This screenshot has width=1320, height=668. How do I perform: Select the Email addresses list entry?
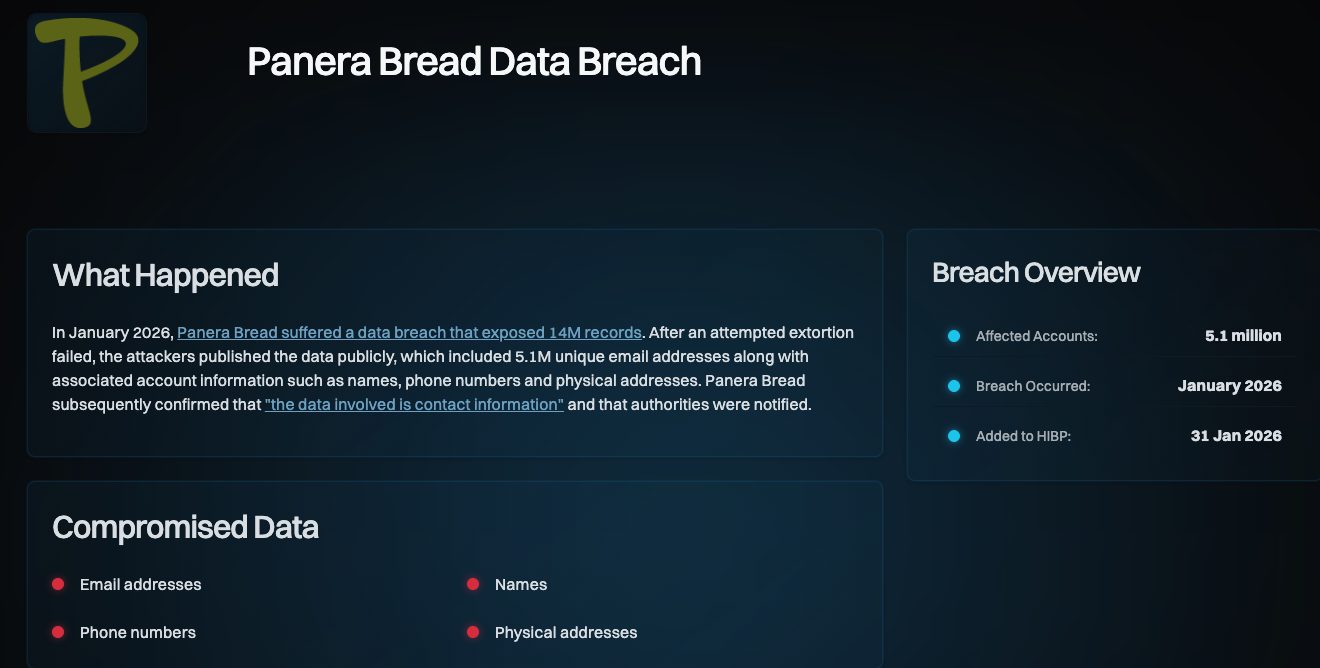[x=139, y=584]
